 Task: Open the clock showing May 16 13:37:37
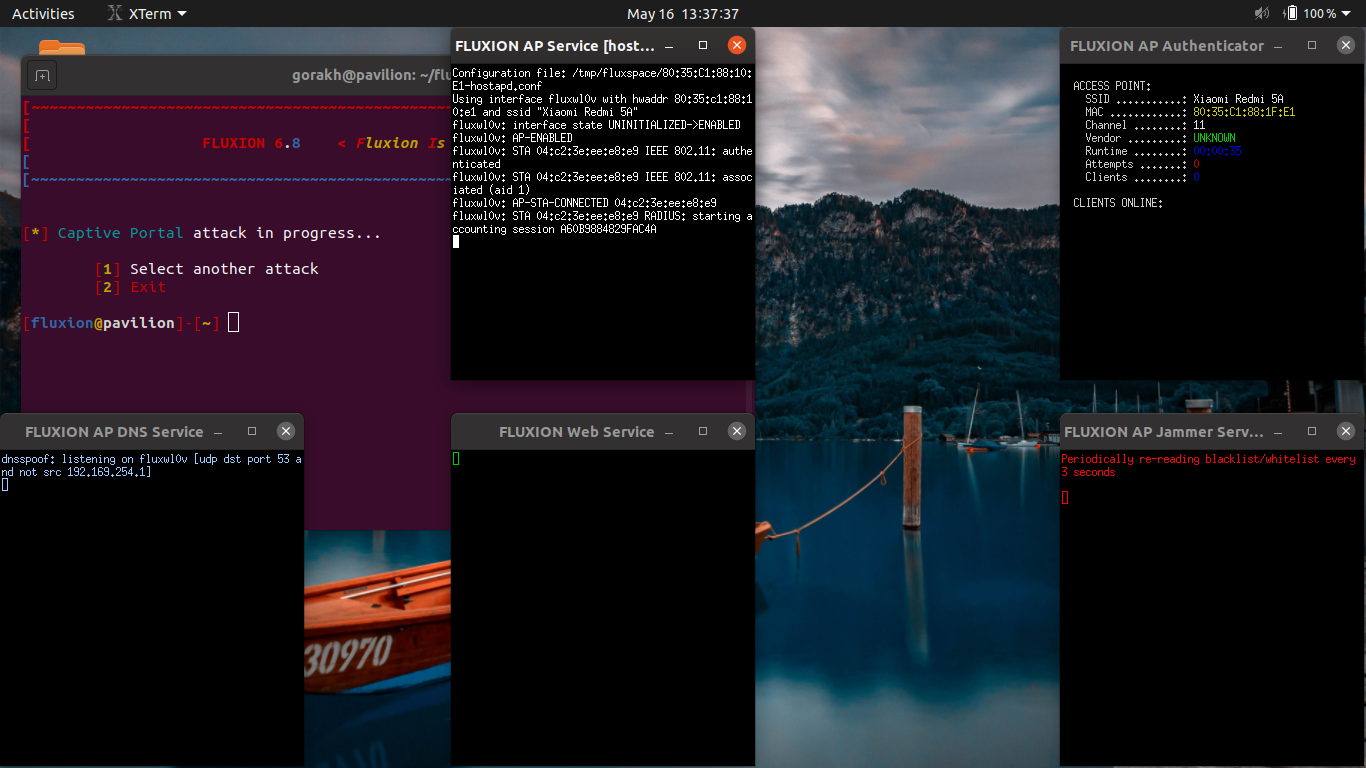(682, 14)
